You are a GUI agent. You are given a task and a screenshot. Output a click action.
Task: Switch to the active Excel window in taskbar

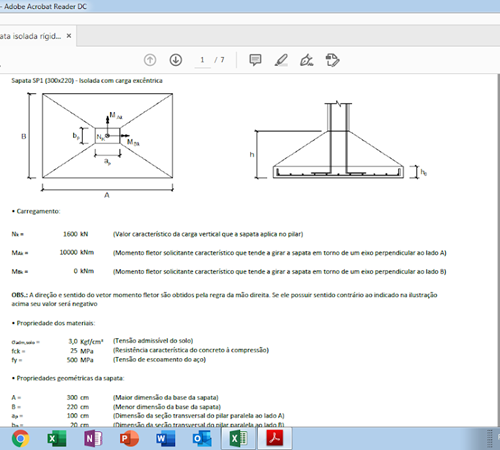click(x=238, y=438)
